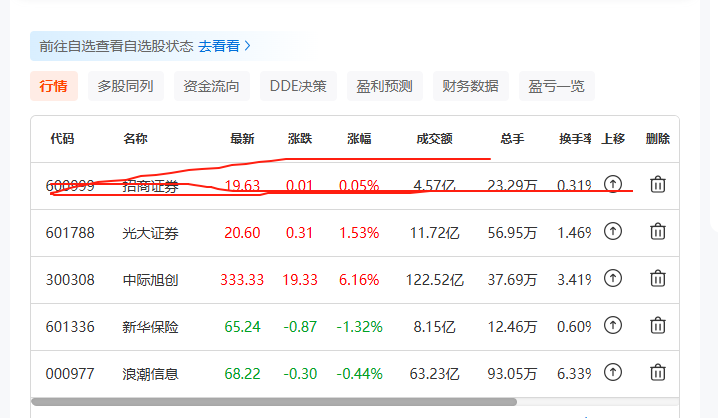This screenshot has height=418, width=718.
Task: Click stock code 600999
Action: 70,186
